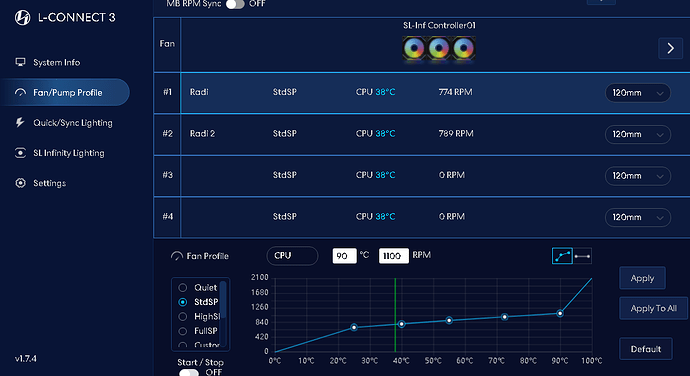690x376 pixels.
Task: Go to next controller arrow
Action: tap(670, 48)
